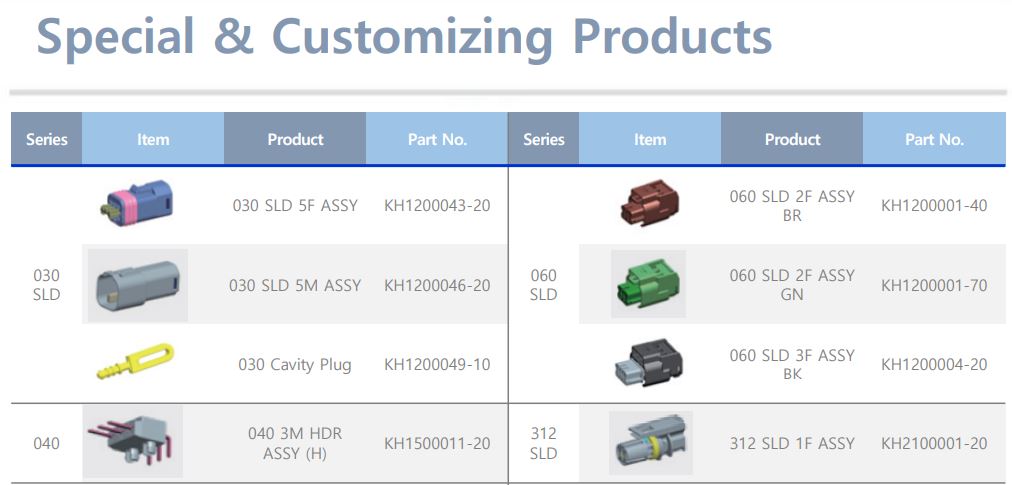This screenshot has width=1012, height=485.
Task: Select the 312 SLD series cell
Action: click(x=543, y=443)
